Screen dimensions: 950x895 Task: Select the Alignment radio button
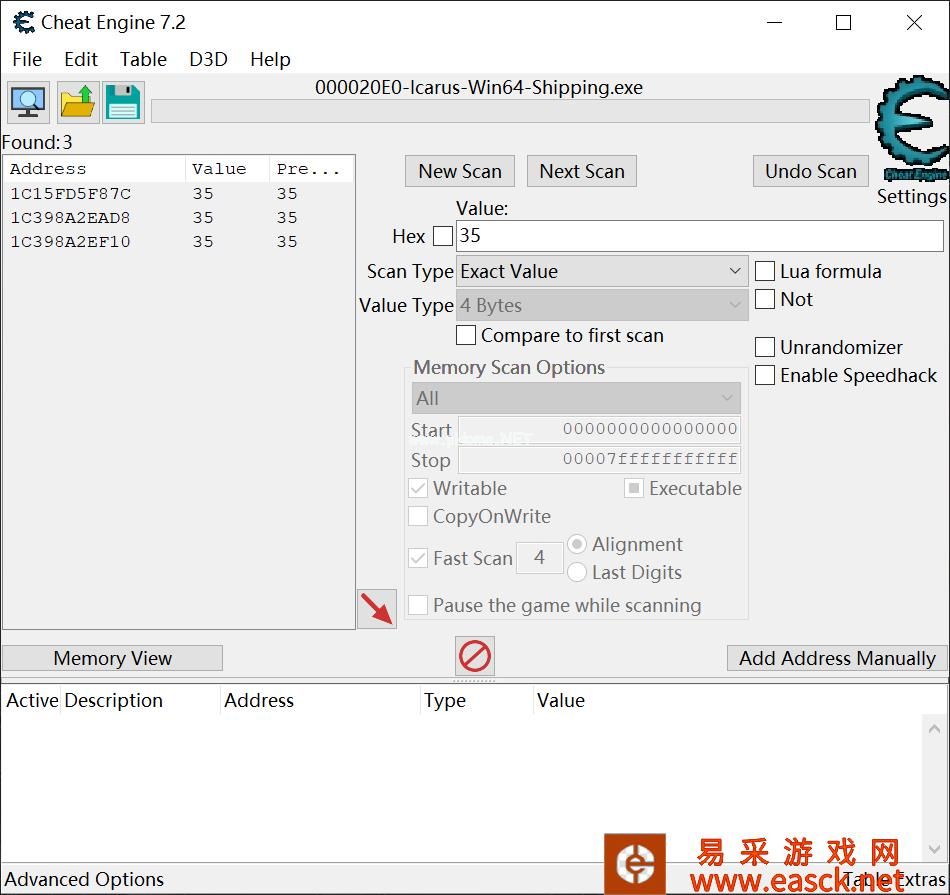pos(577,544)
